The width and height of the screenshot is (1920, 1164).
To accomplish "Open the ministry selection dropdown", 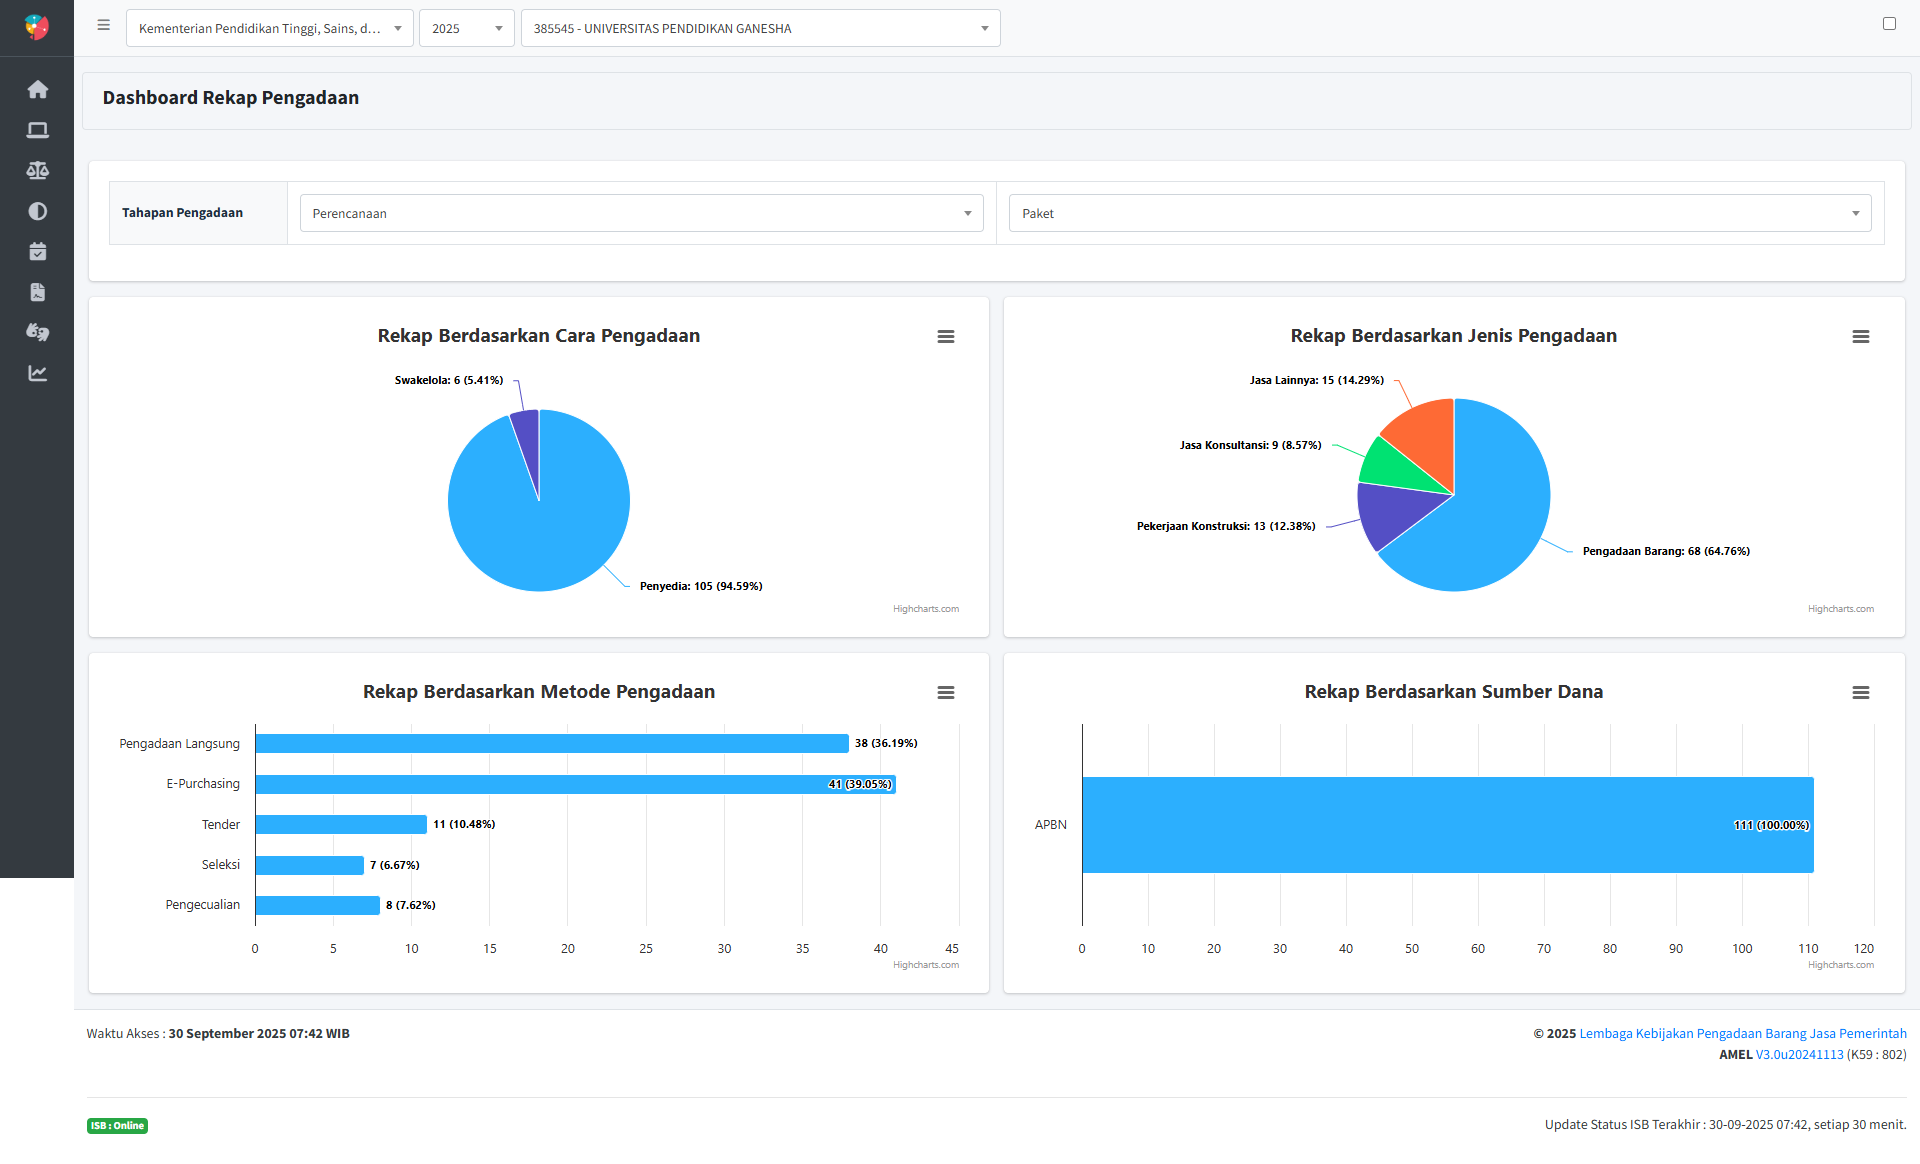I will click(x=269, y=28).
